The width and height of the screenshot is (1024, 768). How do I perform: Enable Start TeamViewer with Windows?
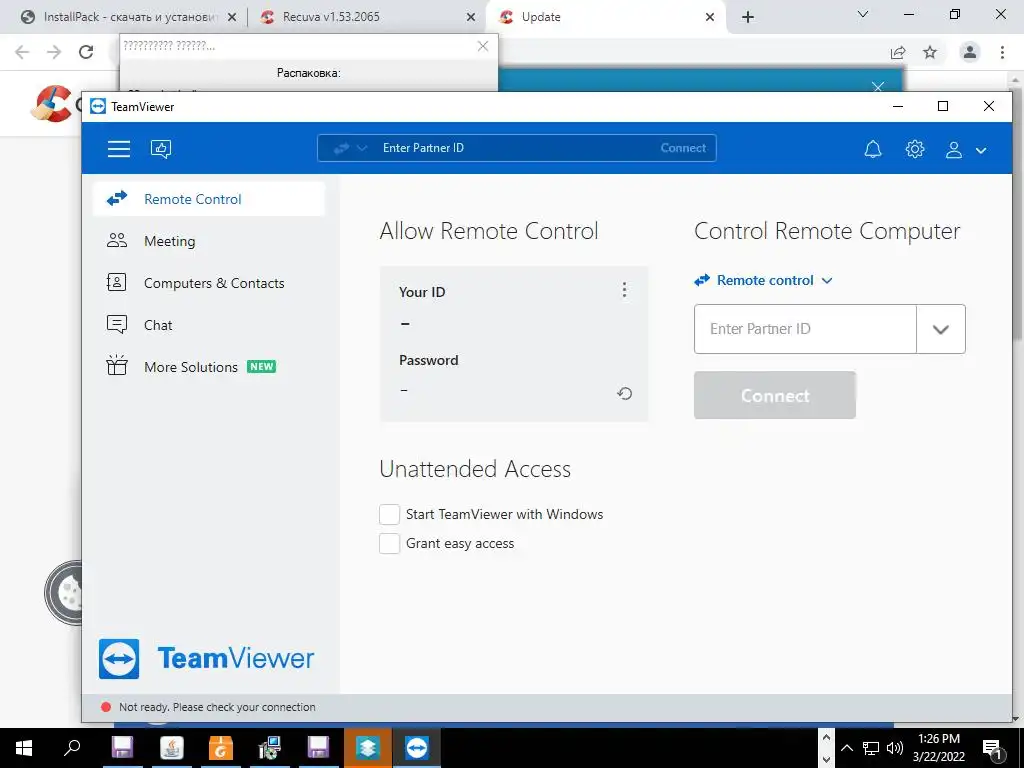(389, 514)
